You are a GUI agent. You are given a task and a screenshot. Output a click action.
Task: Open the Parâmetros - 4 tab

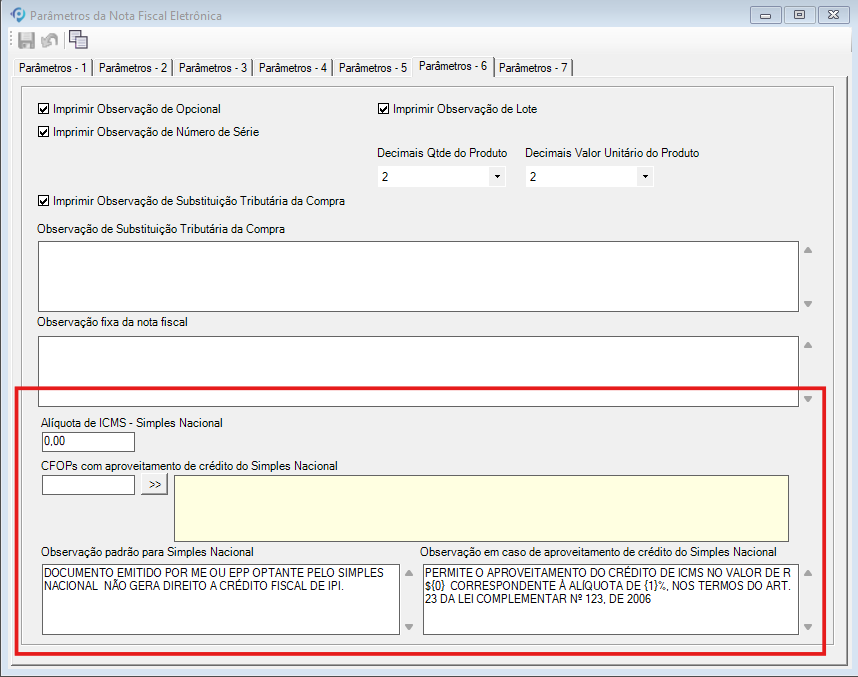(292, 68)
